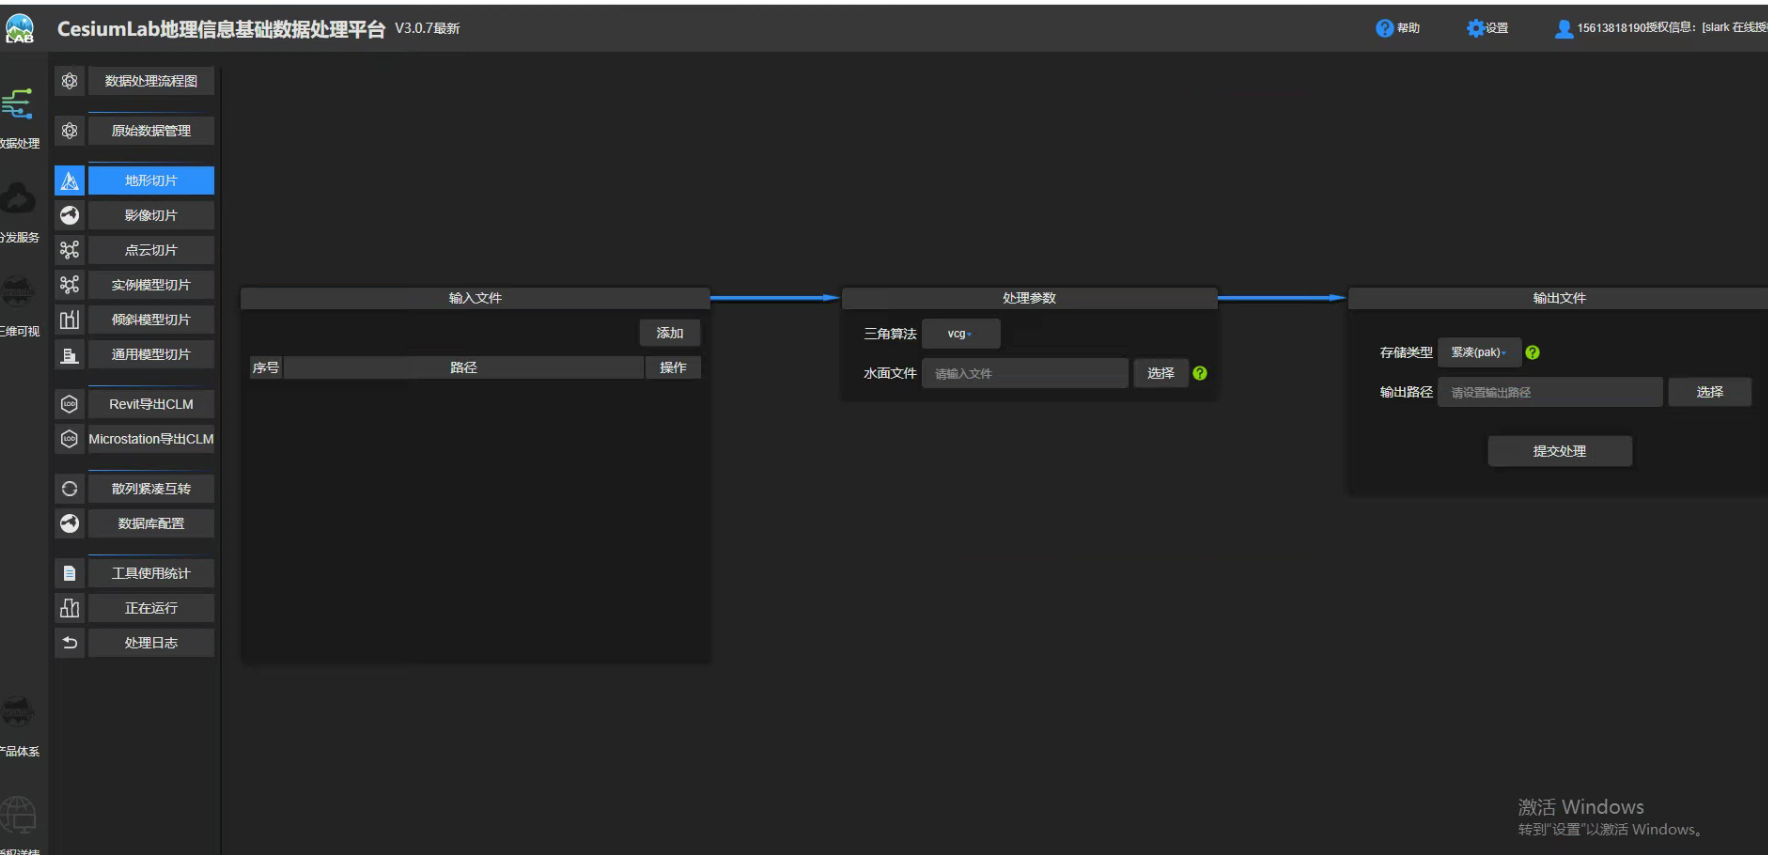Select 通用模型切片 menu item
Screen dimensions: 1768x855
(x=151, y=354)
